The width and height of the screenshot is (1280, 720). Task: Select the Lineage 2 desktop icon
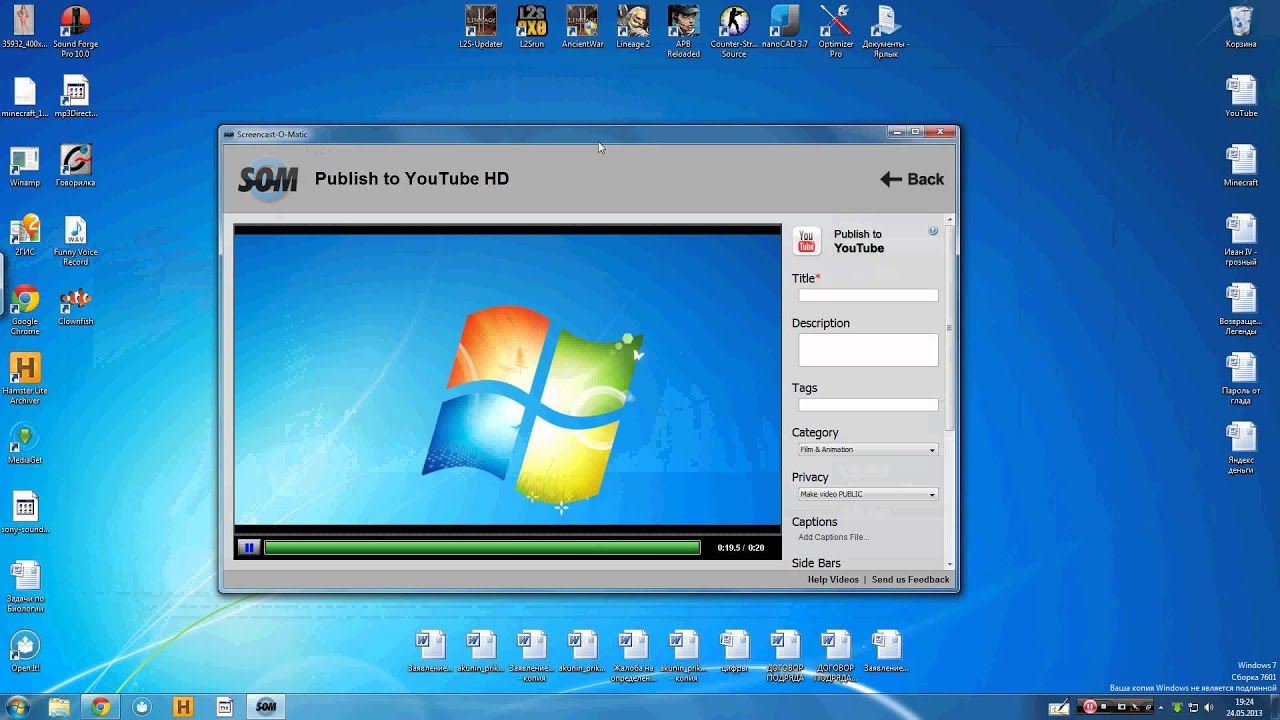tap(633, 27)
